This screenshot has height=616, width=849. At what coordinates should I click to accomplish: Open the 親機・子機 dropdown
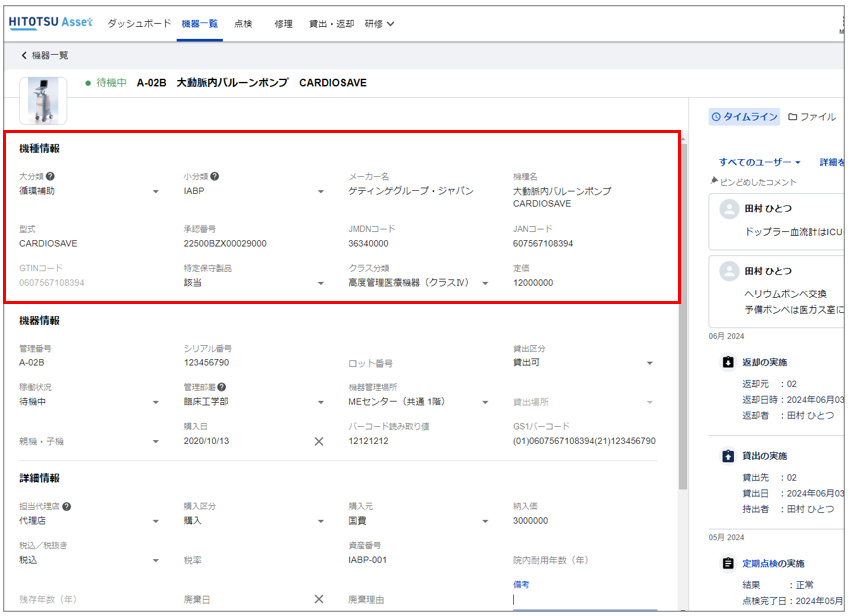[x=89, y=442]
